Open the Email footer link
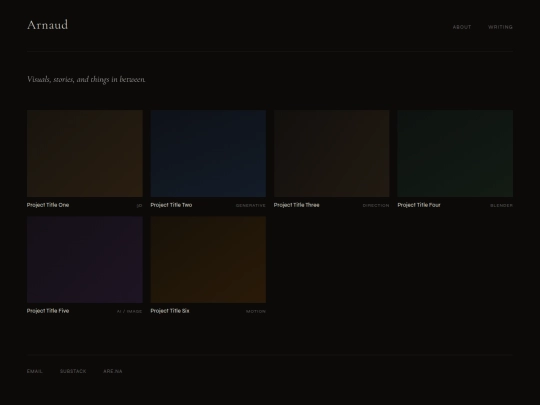 [x=35, y=371]
